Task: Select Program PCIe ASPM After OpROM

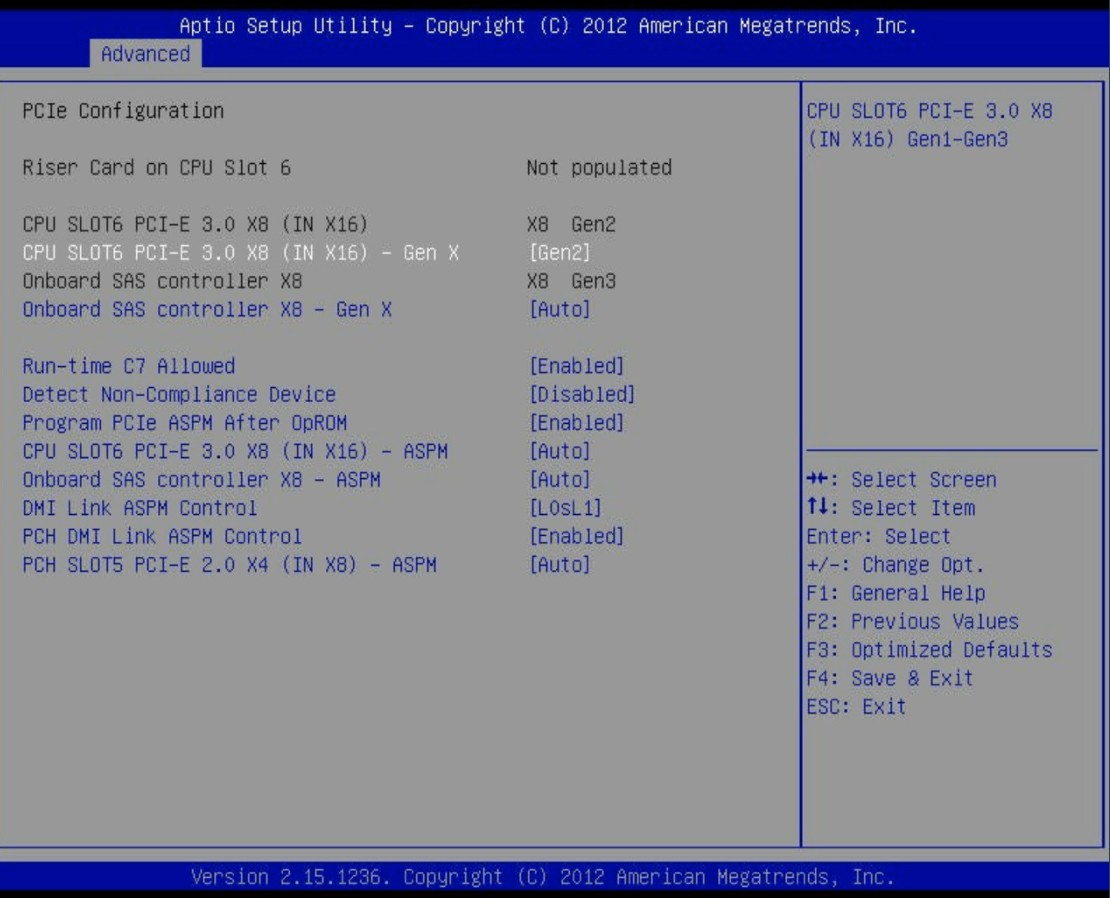Action: point(185,422)
